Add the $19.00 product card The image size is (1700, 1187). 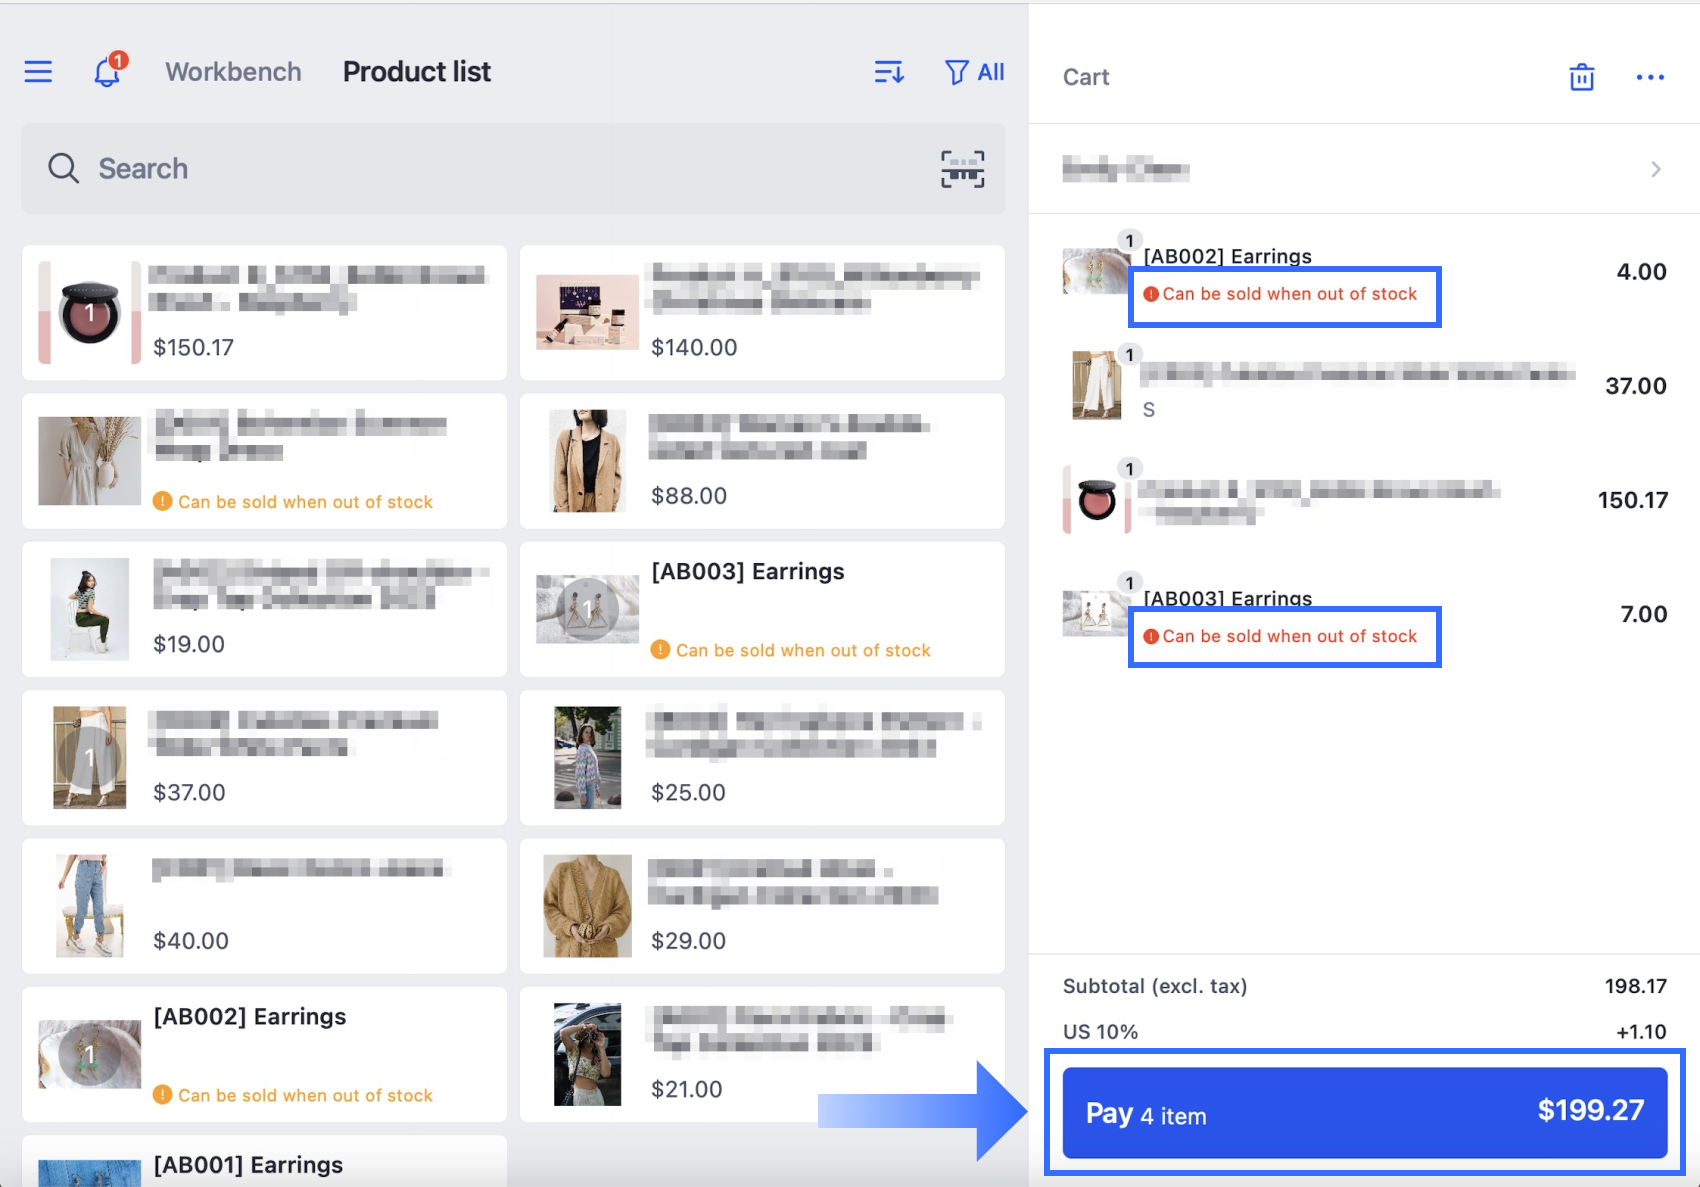pos(264,609)
